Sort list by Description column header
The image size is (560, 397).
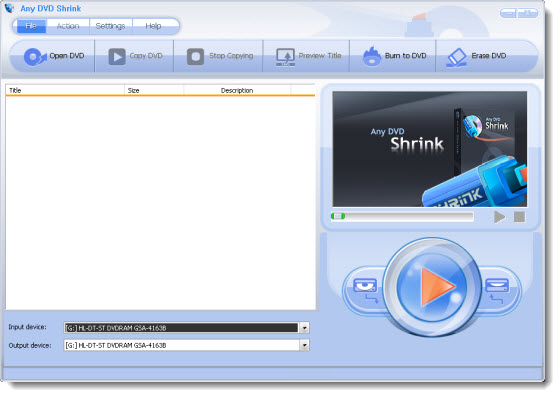[237, 90]
